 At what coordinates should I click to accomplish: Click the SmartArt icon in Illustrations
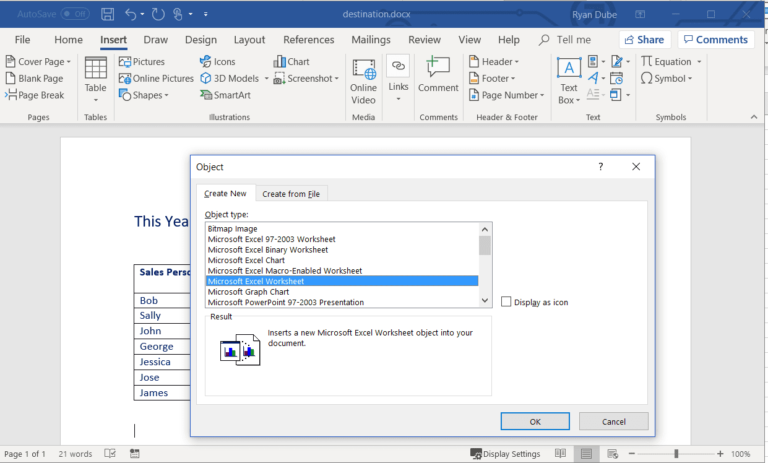click(204, 95)
